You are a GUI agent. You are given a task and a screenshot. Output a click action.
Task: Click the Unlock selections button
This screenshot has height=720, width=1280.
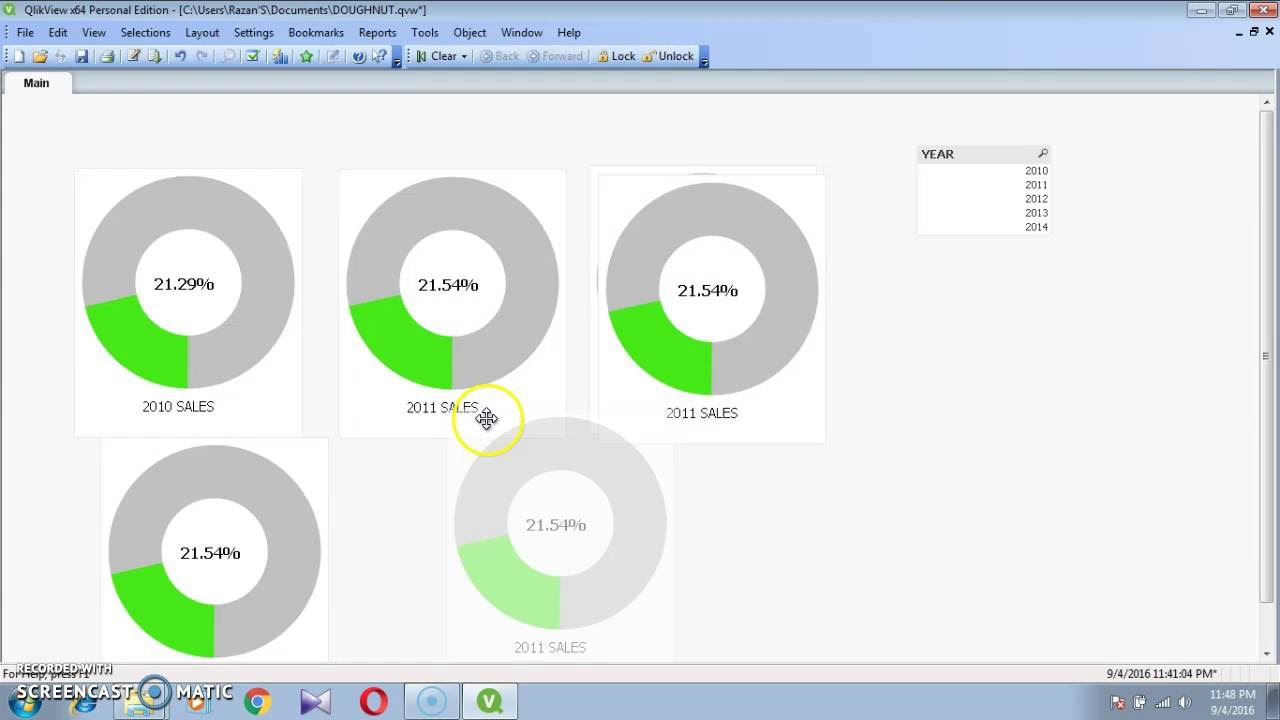[668, 57]
